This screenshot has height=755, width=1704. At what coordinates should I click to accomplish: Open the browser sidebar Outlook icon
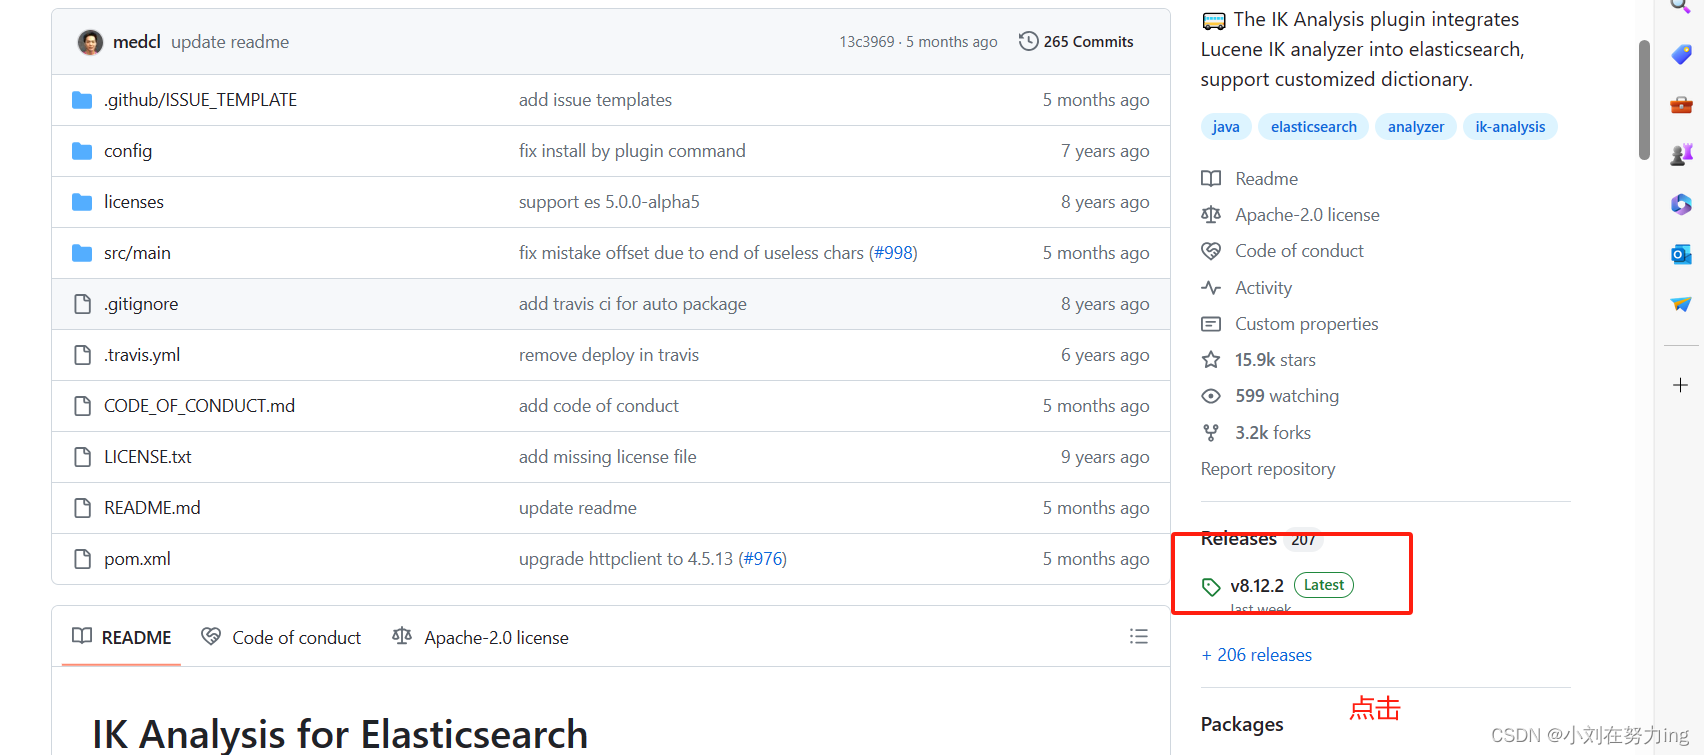click(x=1681, y=254)
